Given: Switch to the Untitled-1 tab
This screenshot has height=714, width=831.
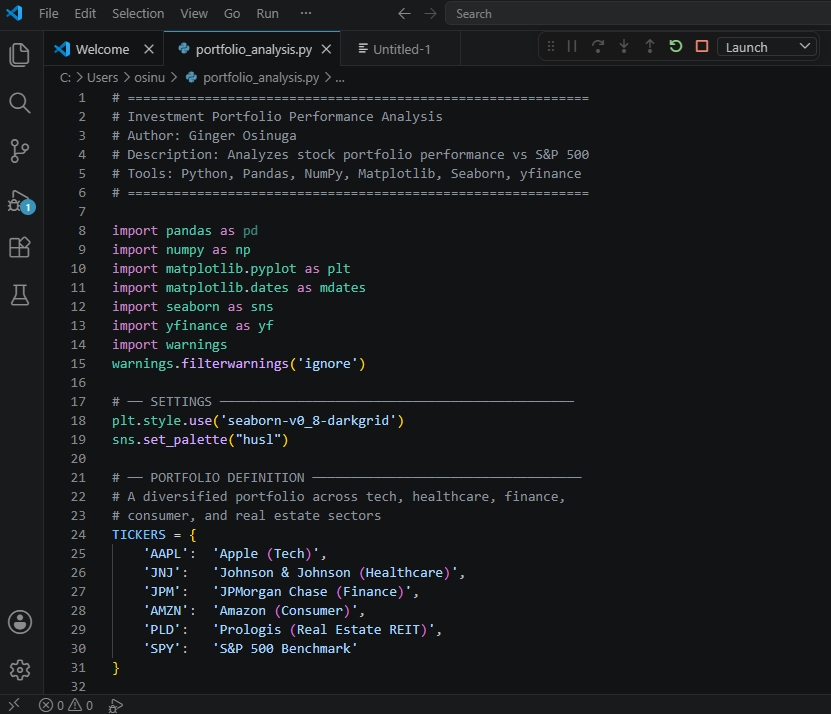Looking at the screenshot, I should [401, 49].
